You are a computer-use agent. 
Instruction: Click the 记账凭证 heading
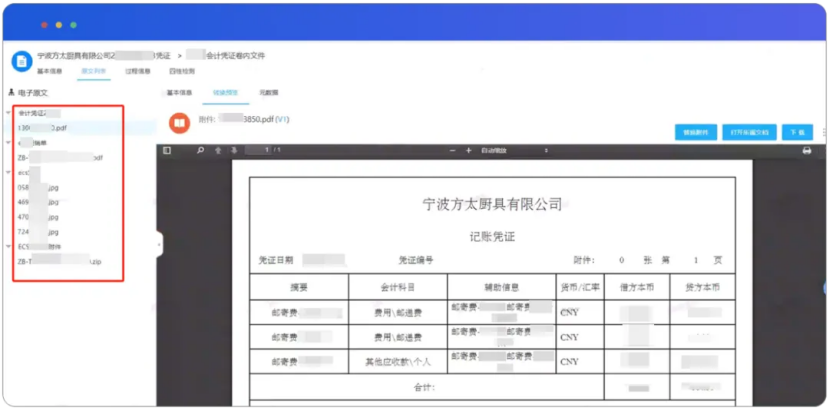492,237
